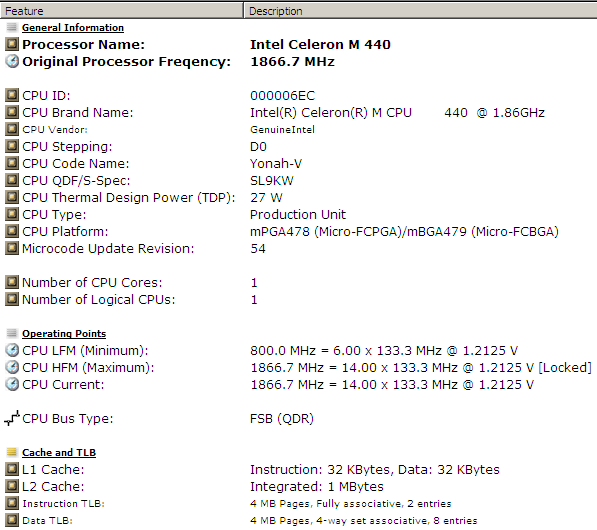Select the 'mPGA478 (Micro-FCPGA)/mBGA479' platform value
The height and width of the screenshot is (530, 597).
[404, 231]
